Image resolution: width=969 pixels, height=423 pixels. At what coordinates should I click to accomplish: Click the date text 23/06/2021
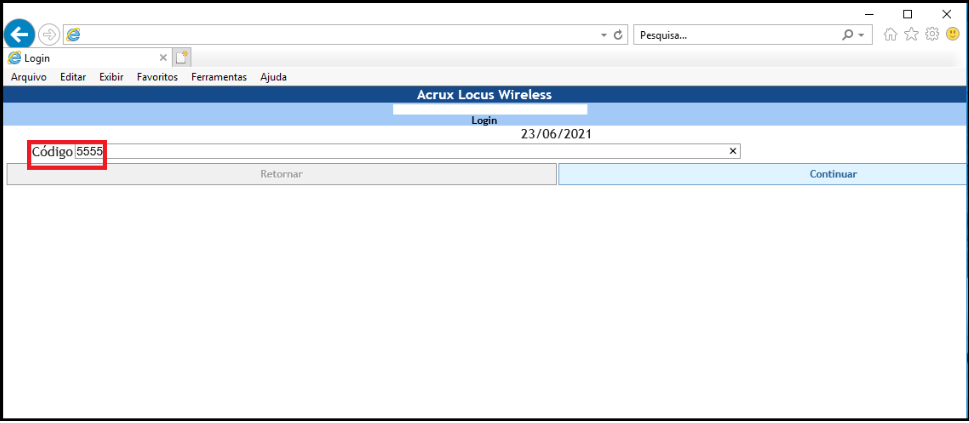pyautogui.click(x=556, y=134)
